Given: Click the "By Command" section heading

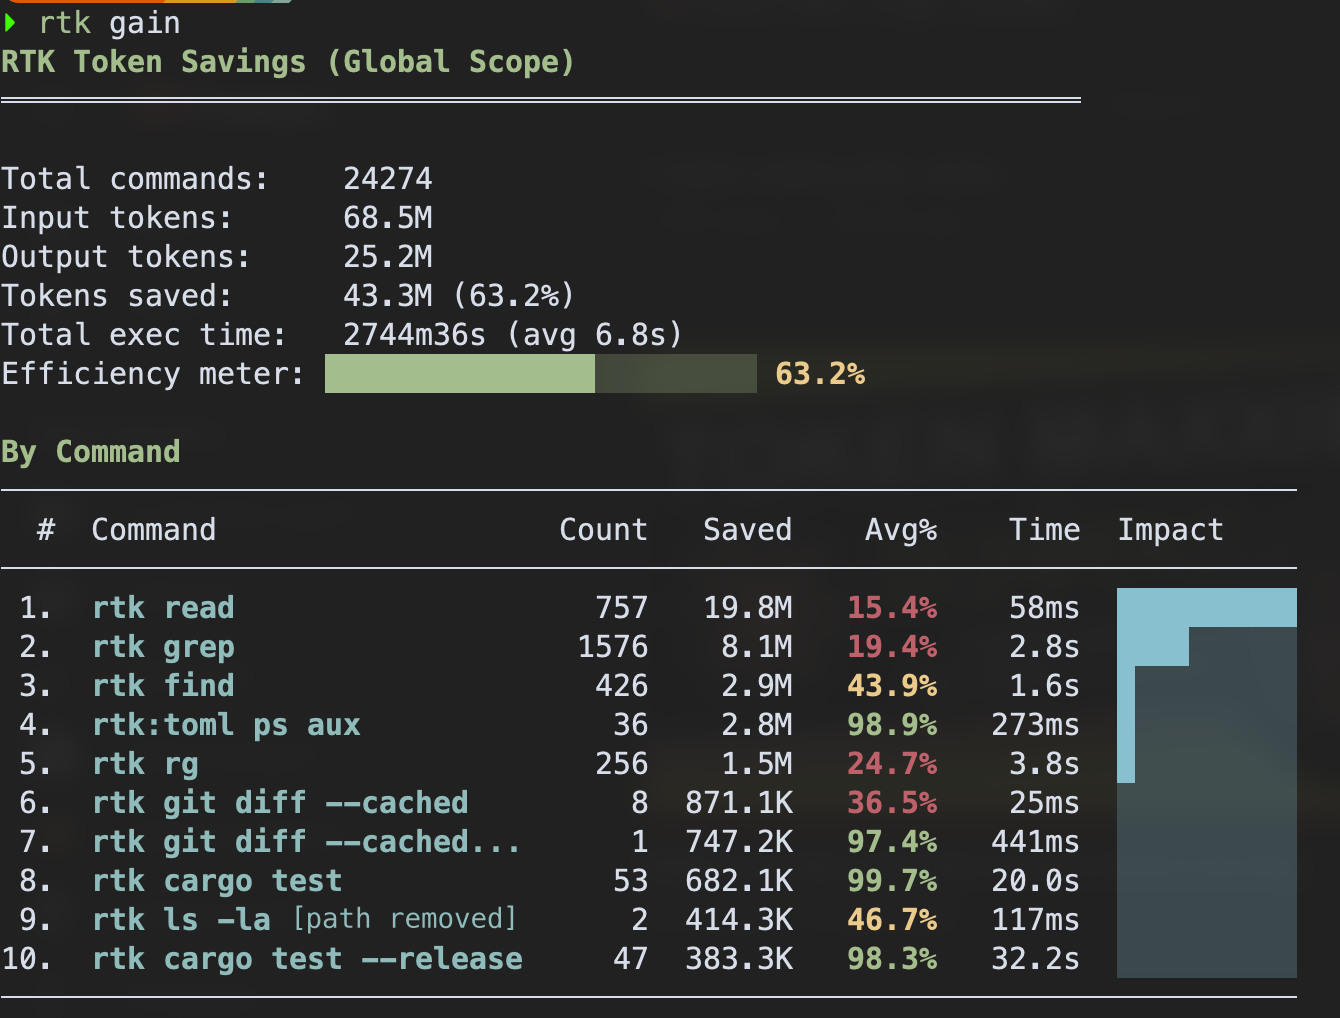Looking at the screenshot, I should click(x=90, y=452).
